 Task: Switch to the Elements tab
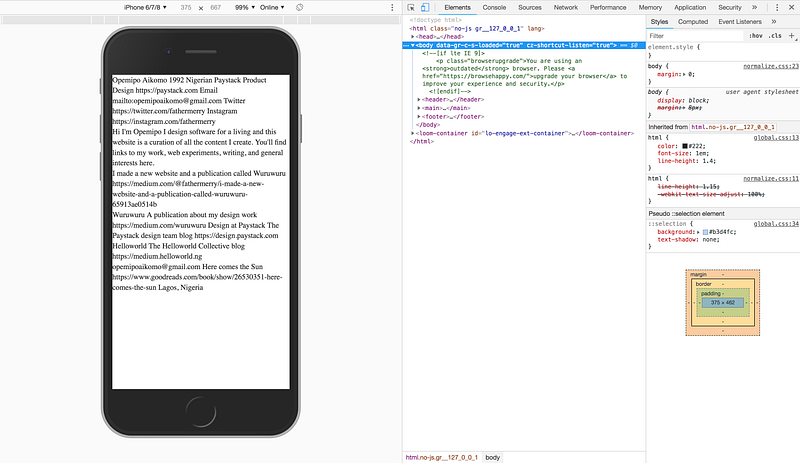point(457,8)
